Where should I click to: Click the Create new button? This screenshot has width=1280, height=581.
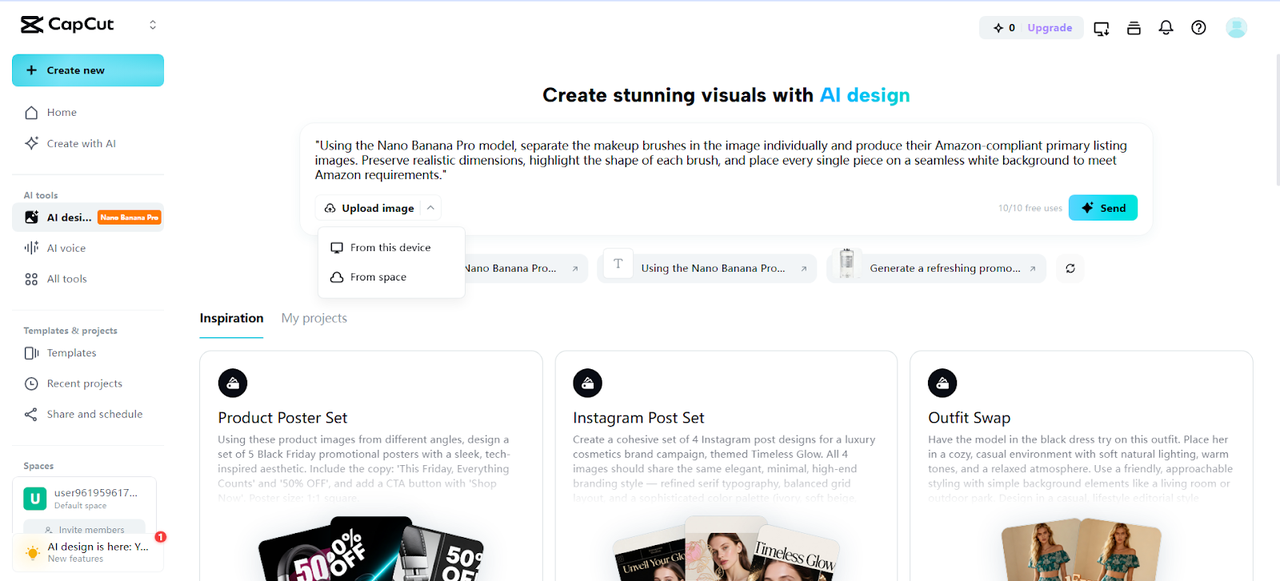point(88,70)
